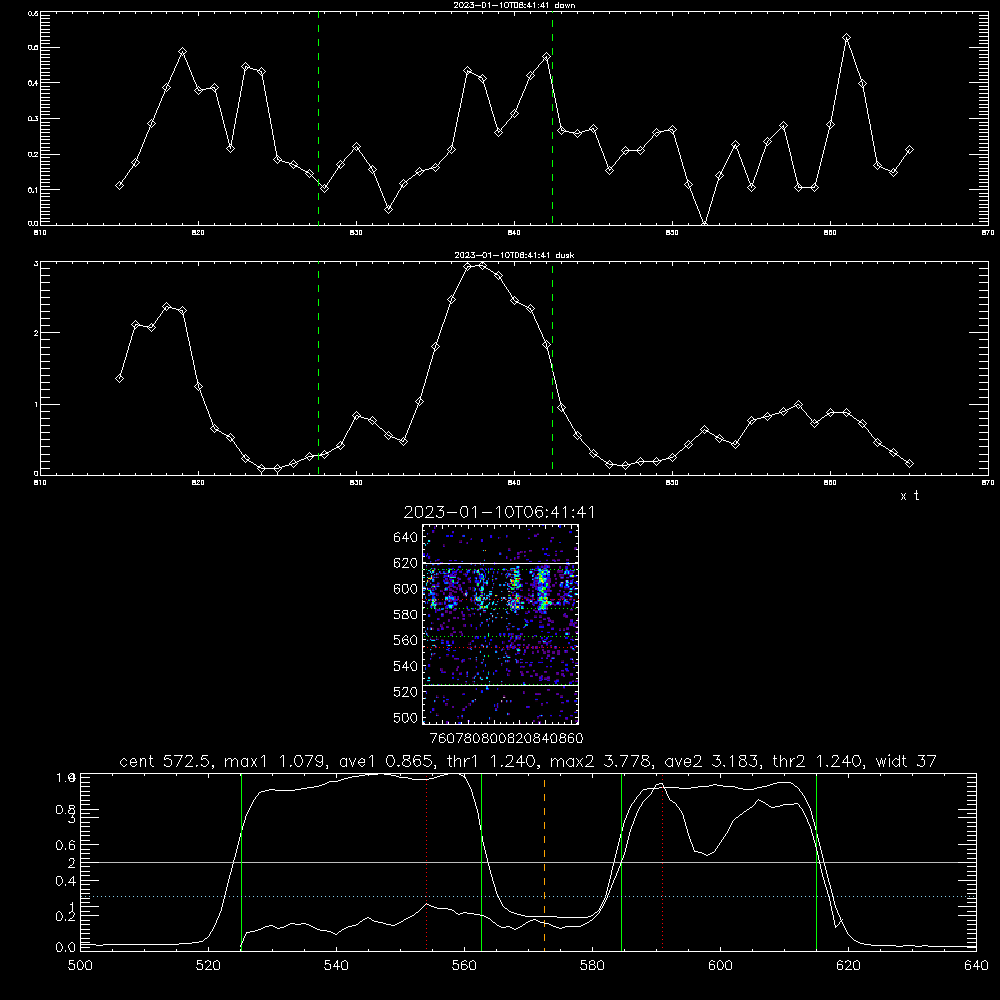Image resolution: width=1000 pixels, height=1000 pixels.
Task: Click x-axis label 830 on dawn plot
Action: coord(357,233)
